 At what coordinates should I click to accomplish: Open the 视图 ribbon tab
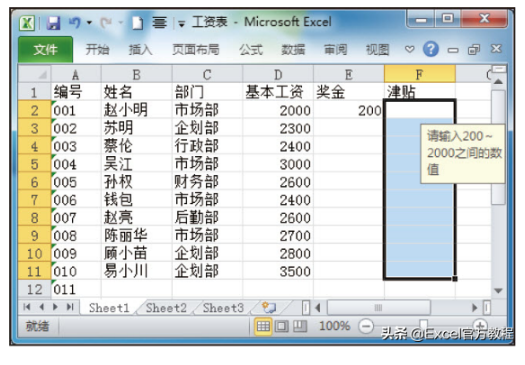(x=378, y=50)
